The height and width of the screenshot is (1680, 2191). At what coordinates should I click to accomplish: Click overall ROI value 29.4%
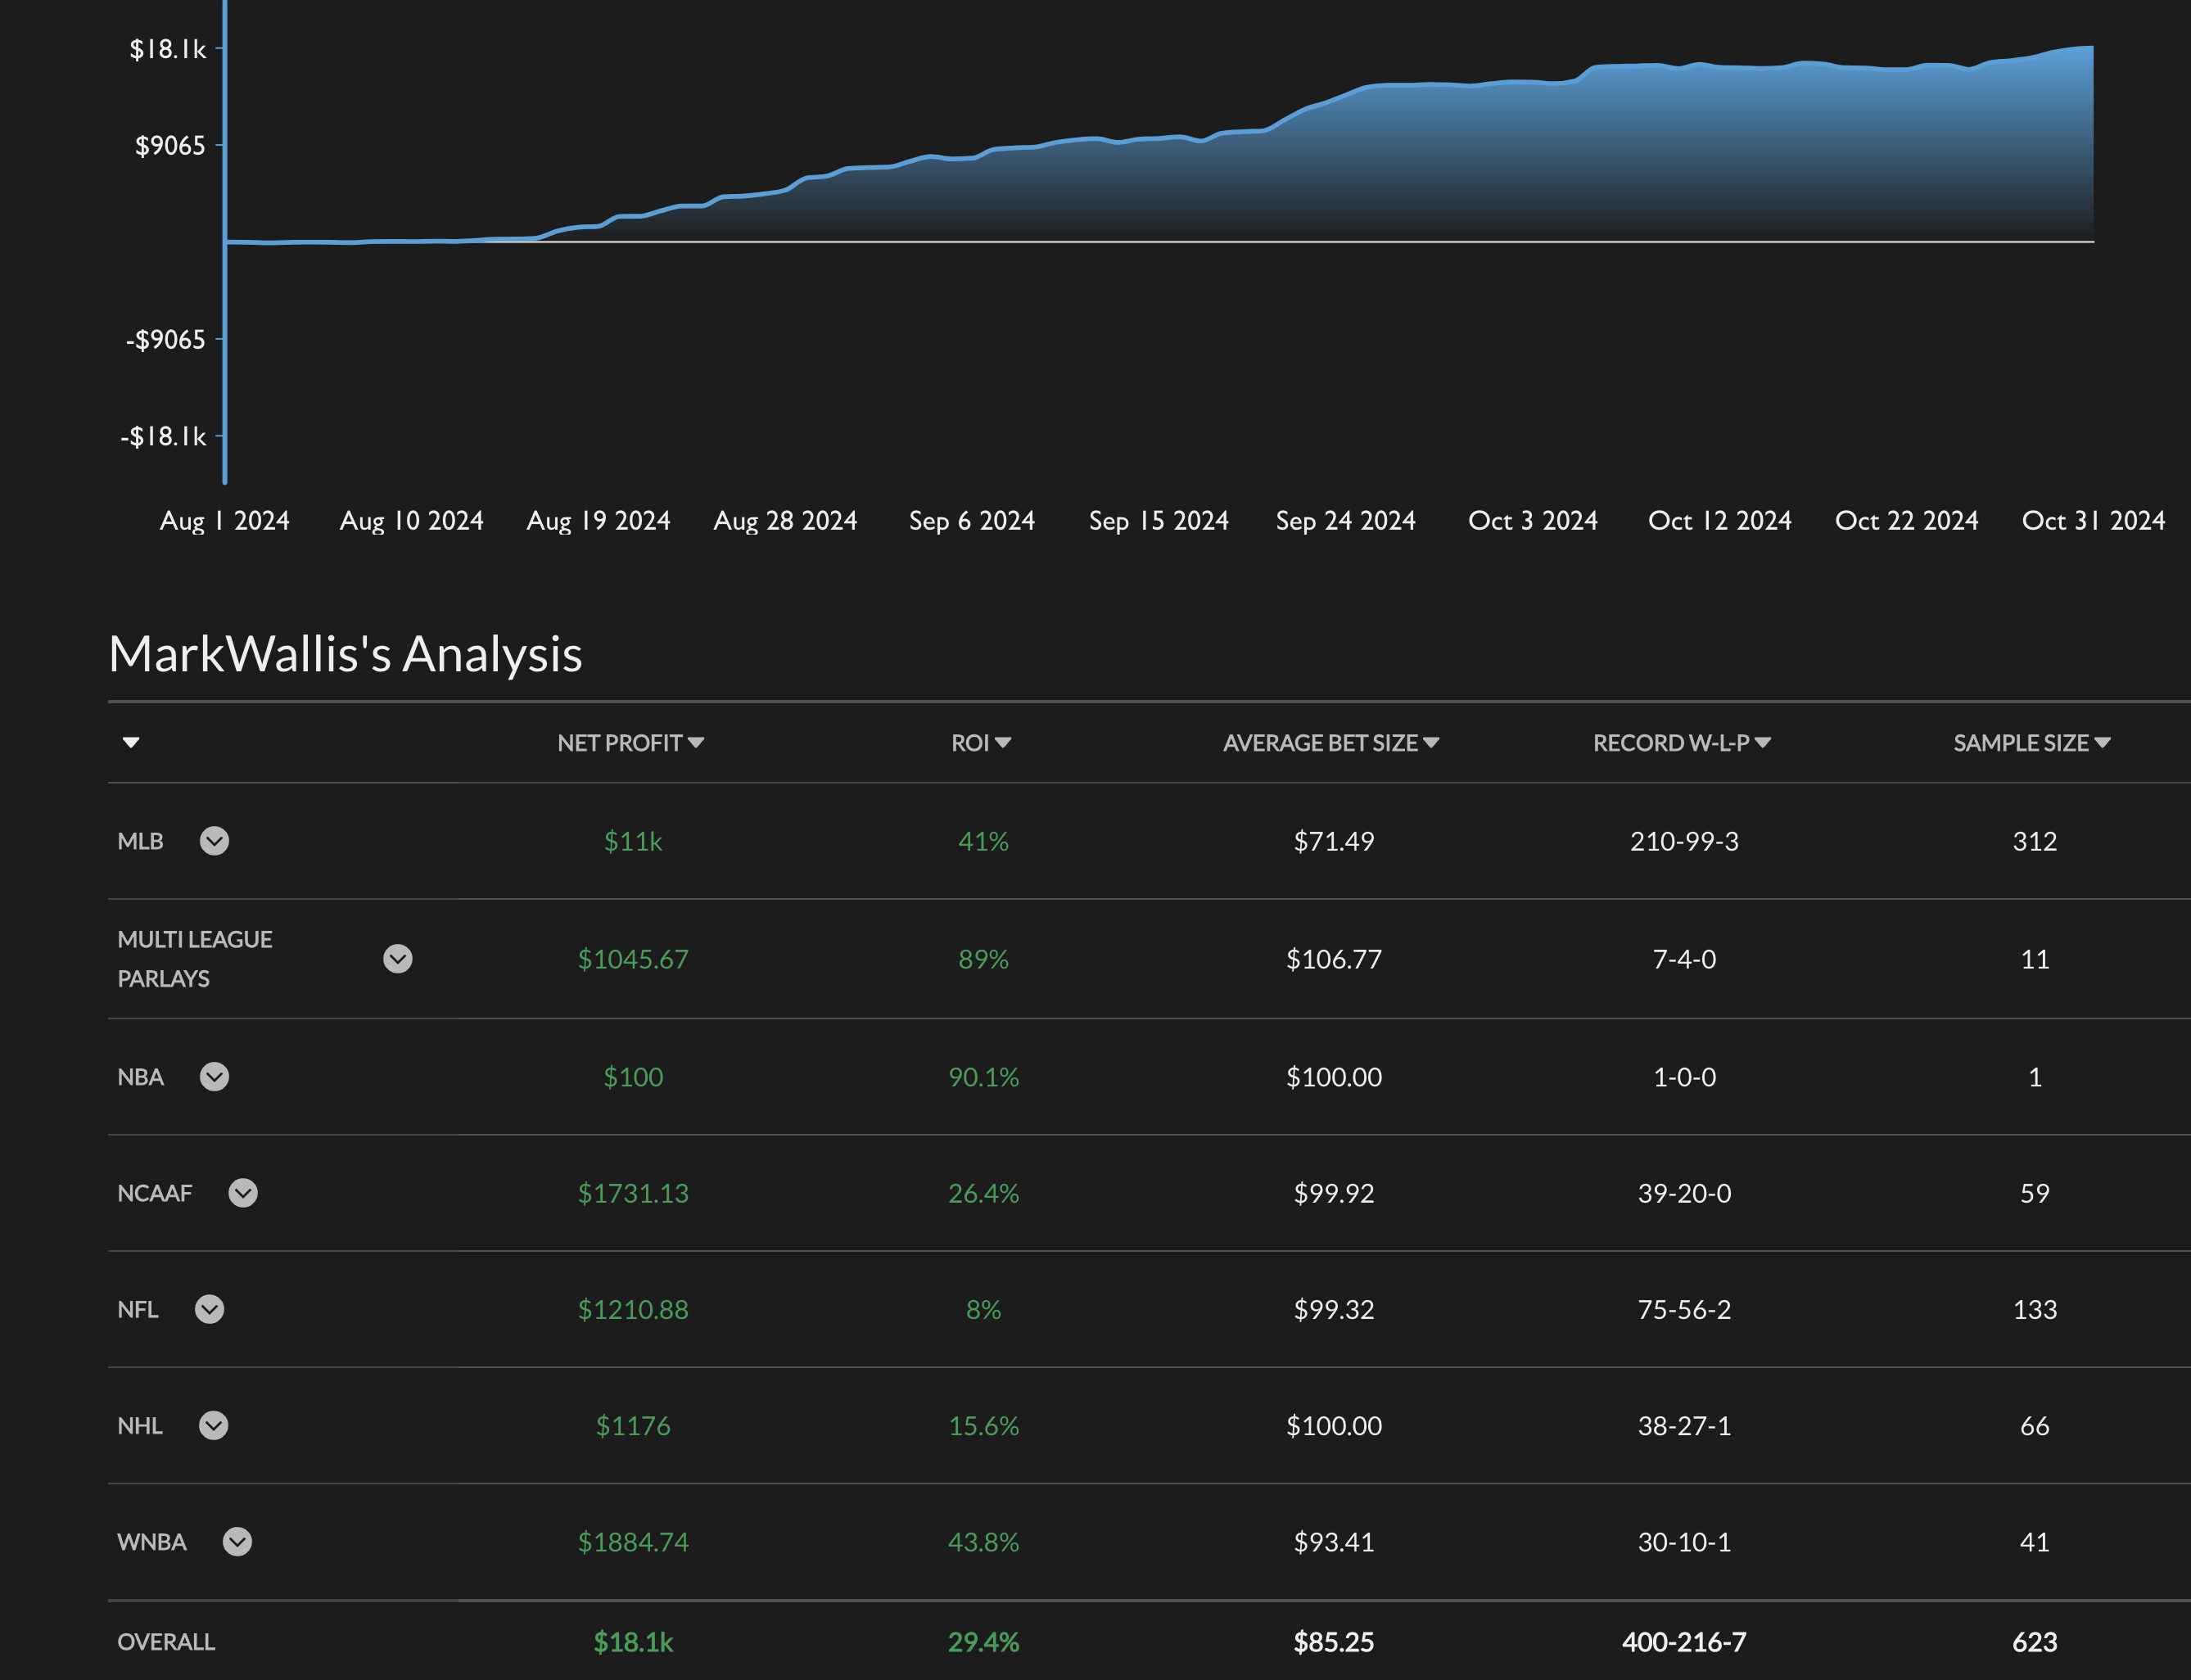click(x=983, y=1642)
